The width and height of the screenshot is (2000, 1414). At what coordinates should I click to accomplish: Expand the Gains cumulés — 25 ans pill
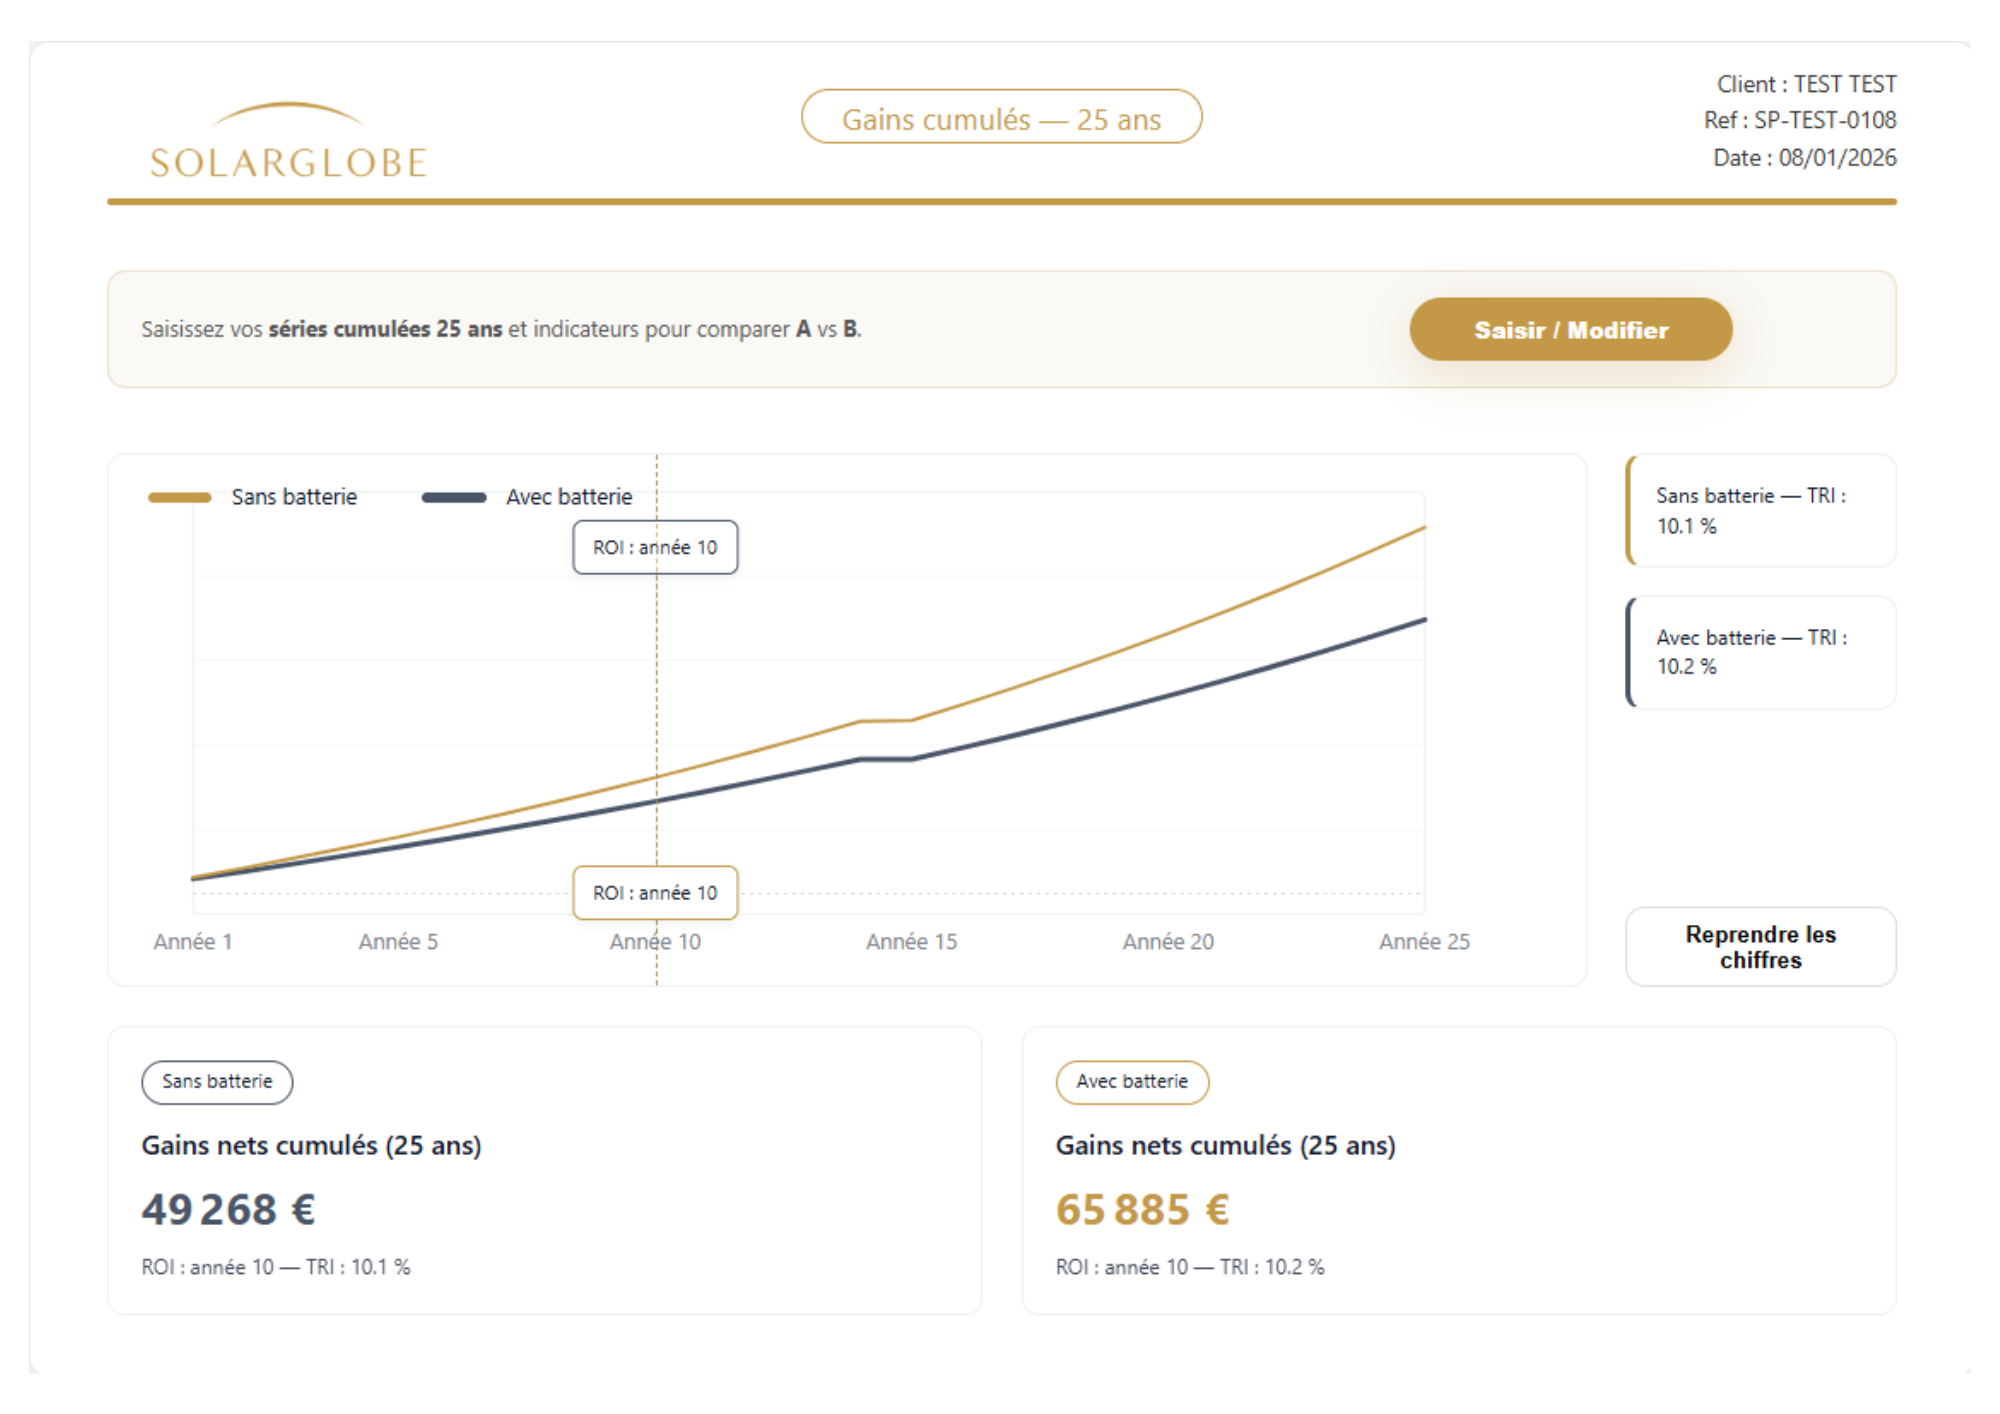[x=1002, y=118]
